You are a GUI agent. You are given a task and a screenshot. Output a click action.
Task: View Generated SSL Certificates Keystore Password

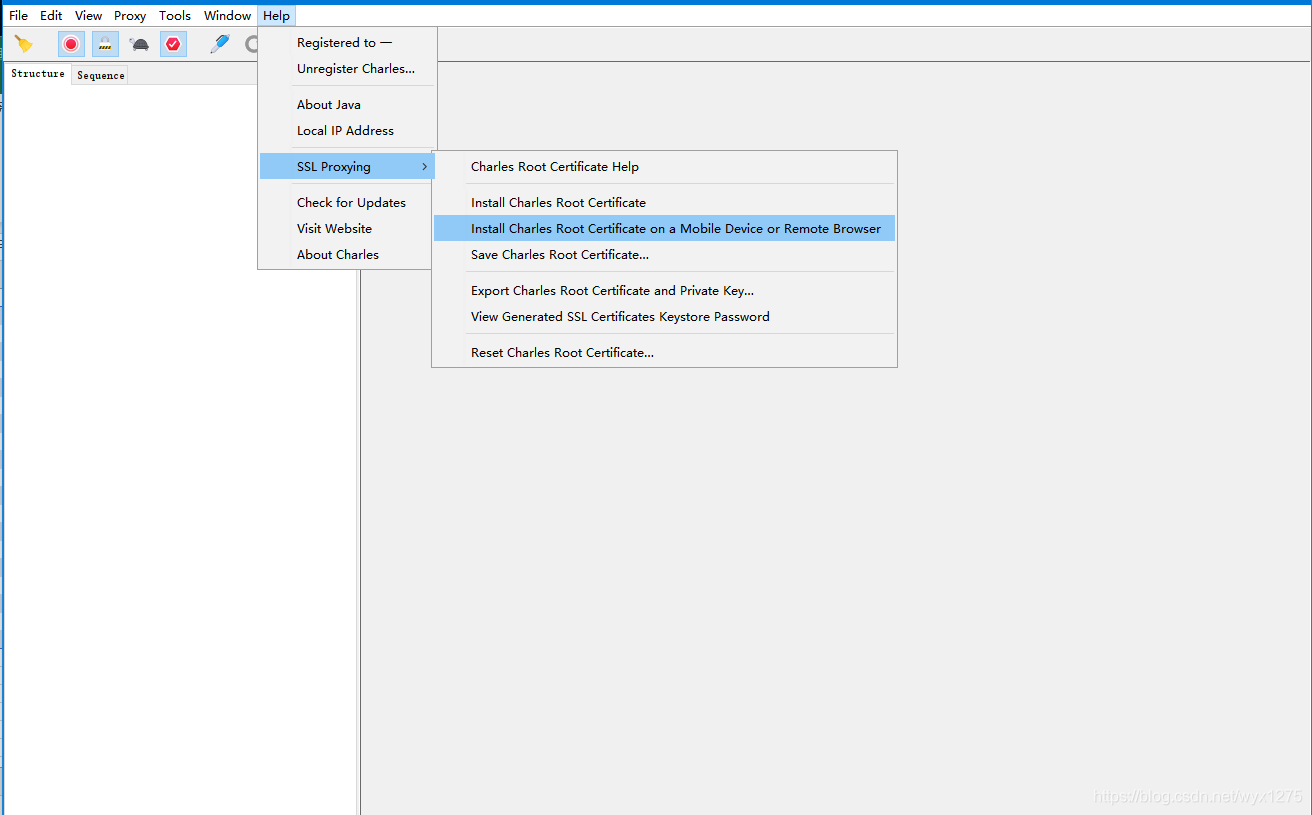click(x=664, y=317)
